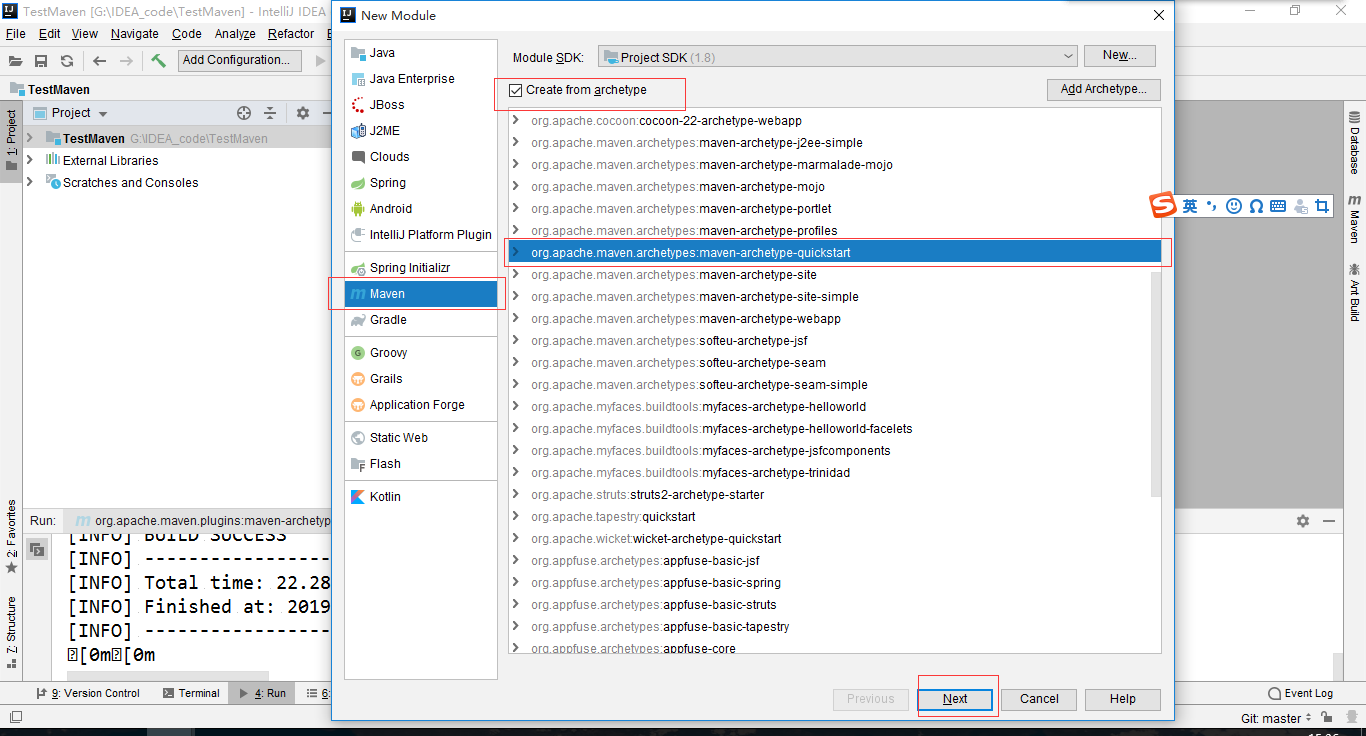The width and height of the screenshot is (1366, 736).
Task: Select Spring Initializr module type
Action: click(x=421, y=268)
